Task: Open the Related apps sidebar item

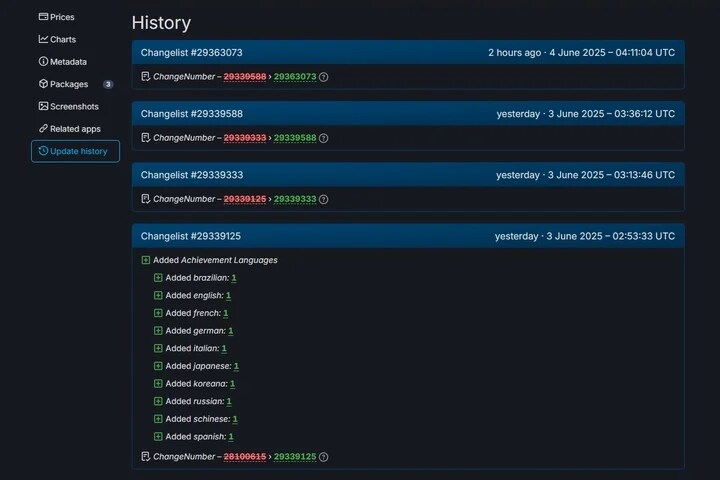Action: pyautogui.click(x=75, y=129)
